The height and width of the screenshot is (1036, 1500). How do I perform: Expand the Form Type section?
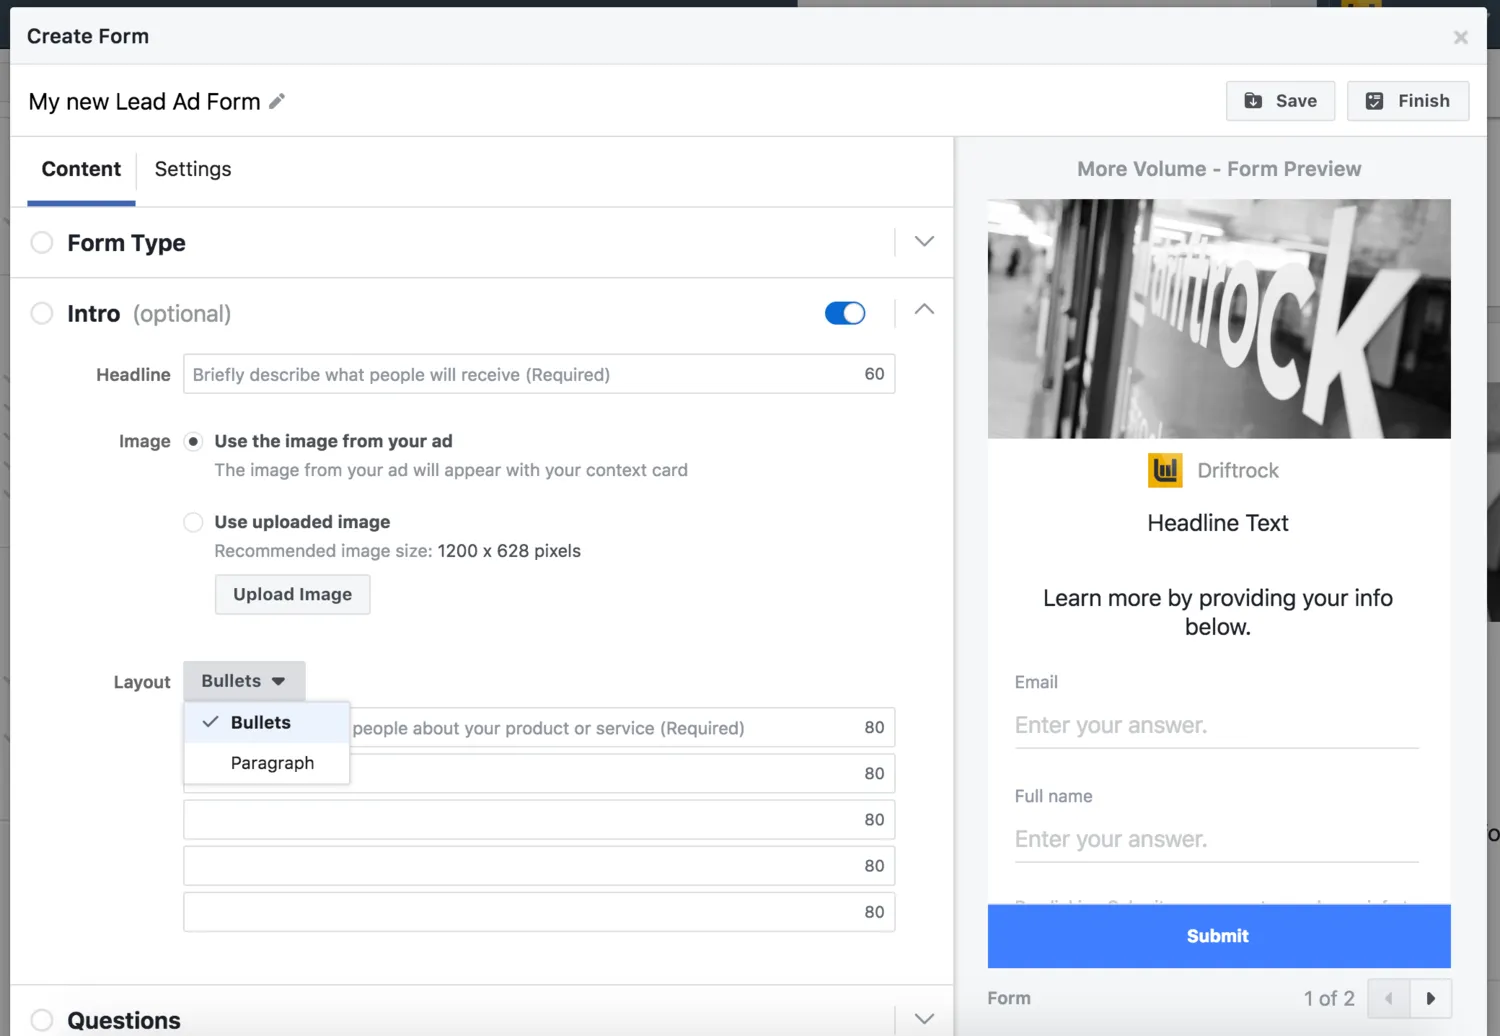[923, 242]
